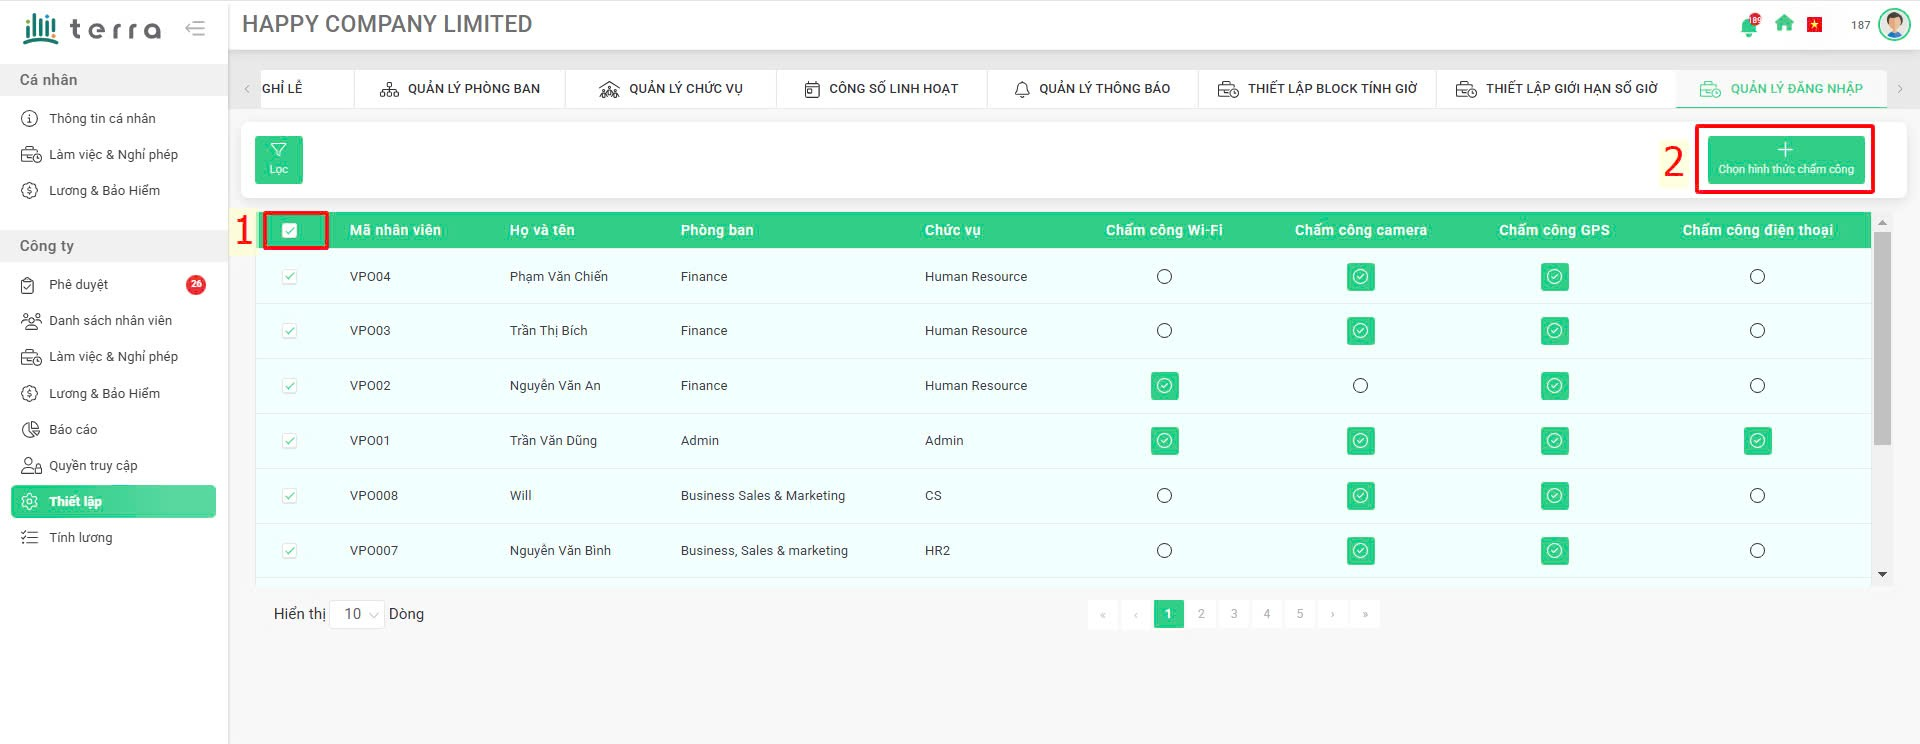1920x744 pixels.
Task: Click the Danh sách nhân viên people icon
Action: (31, 321)
